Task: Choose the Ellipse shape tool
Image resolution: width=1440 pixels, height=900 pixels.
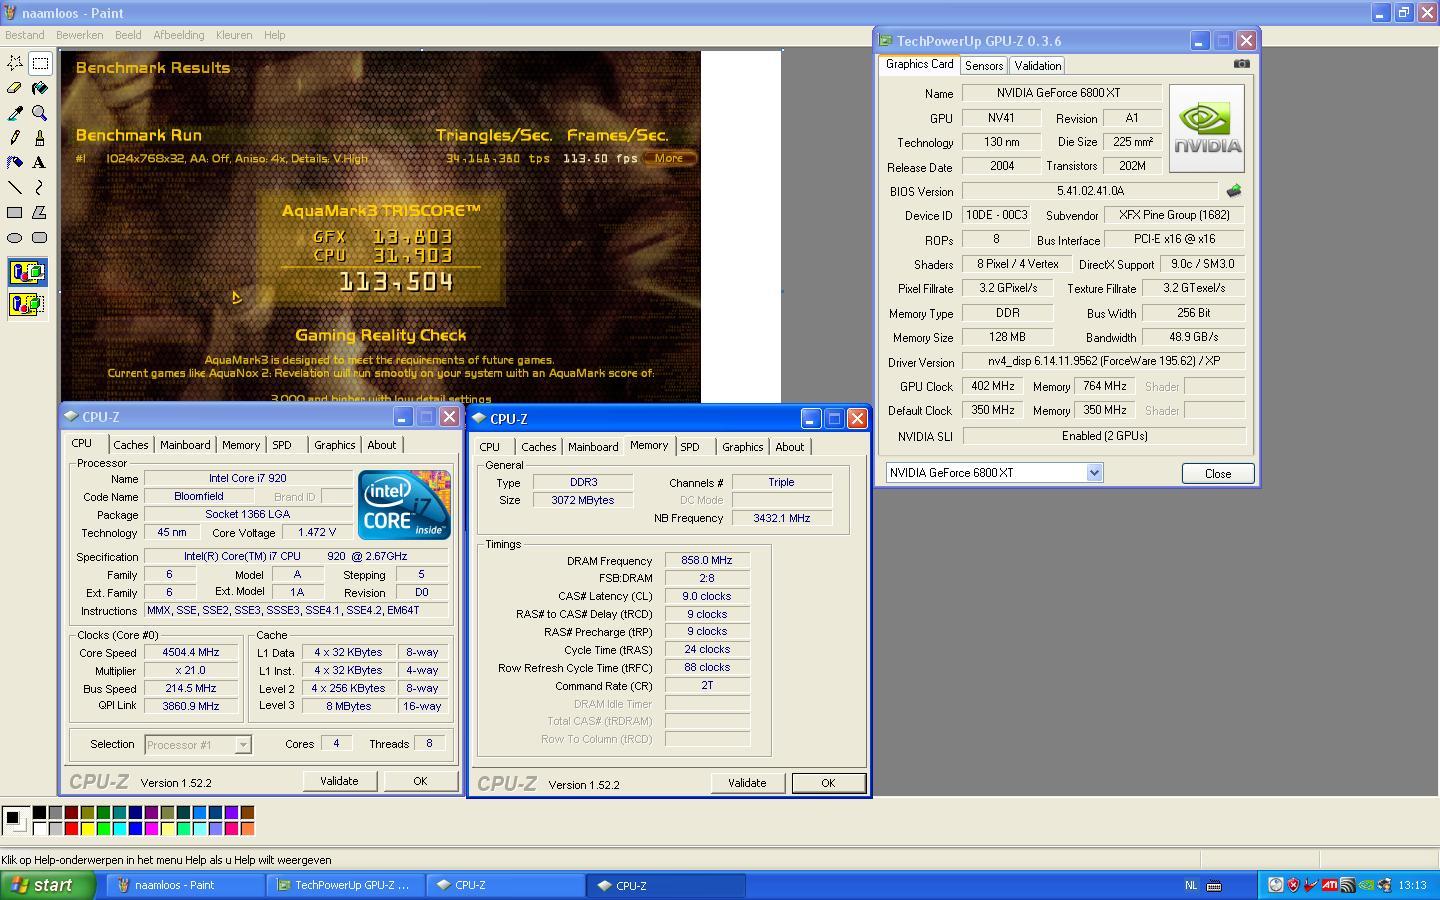Action: click(x=15, y=237)
